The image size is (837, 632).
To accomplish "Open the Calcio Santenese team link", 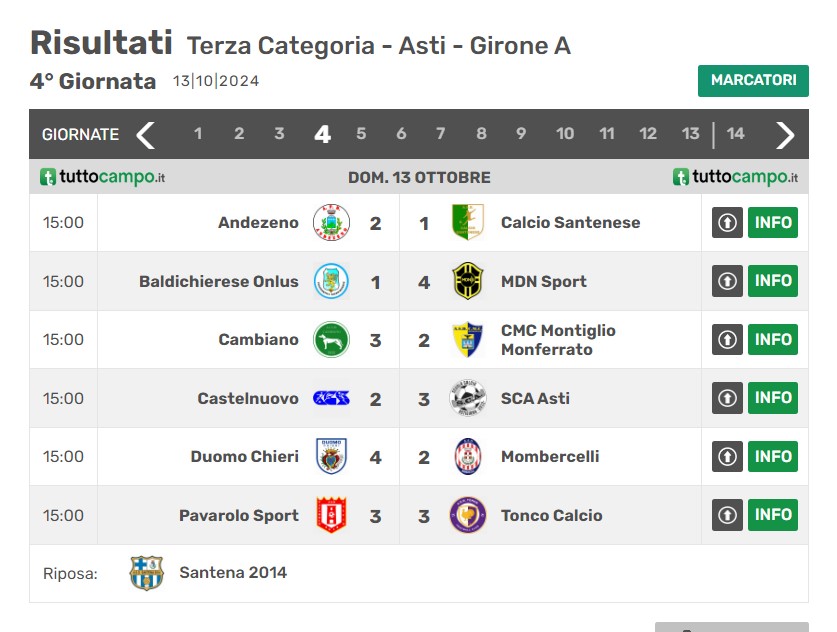I will click(570, 223).
